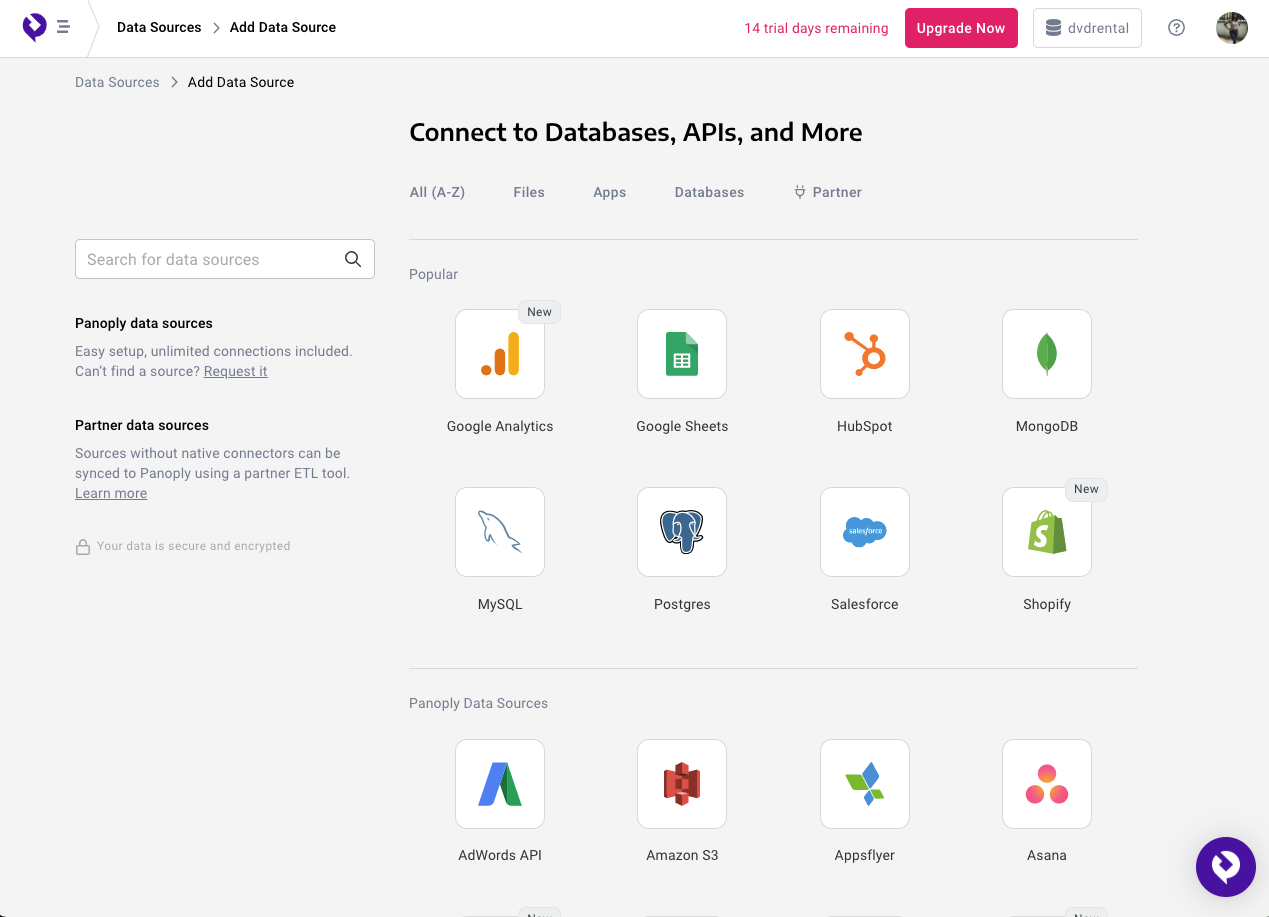Select the Appsflyer connector
Screen dimensions: 1269x917
pos(865,784)
